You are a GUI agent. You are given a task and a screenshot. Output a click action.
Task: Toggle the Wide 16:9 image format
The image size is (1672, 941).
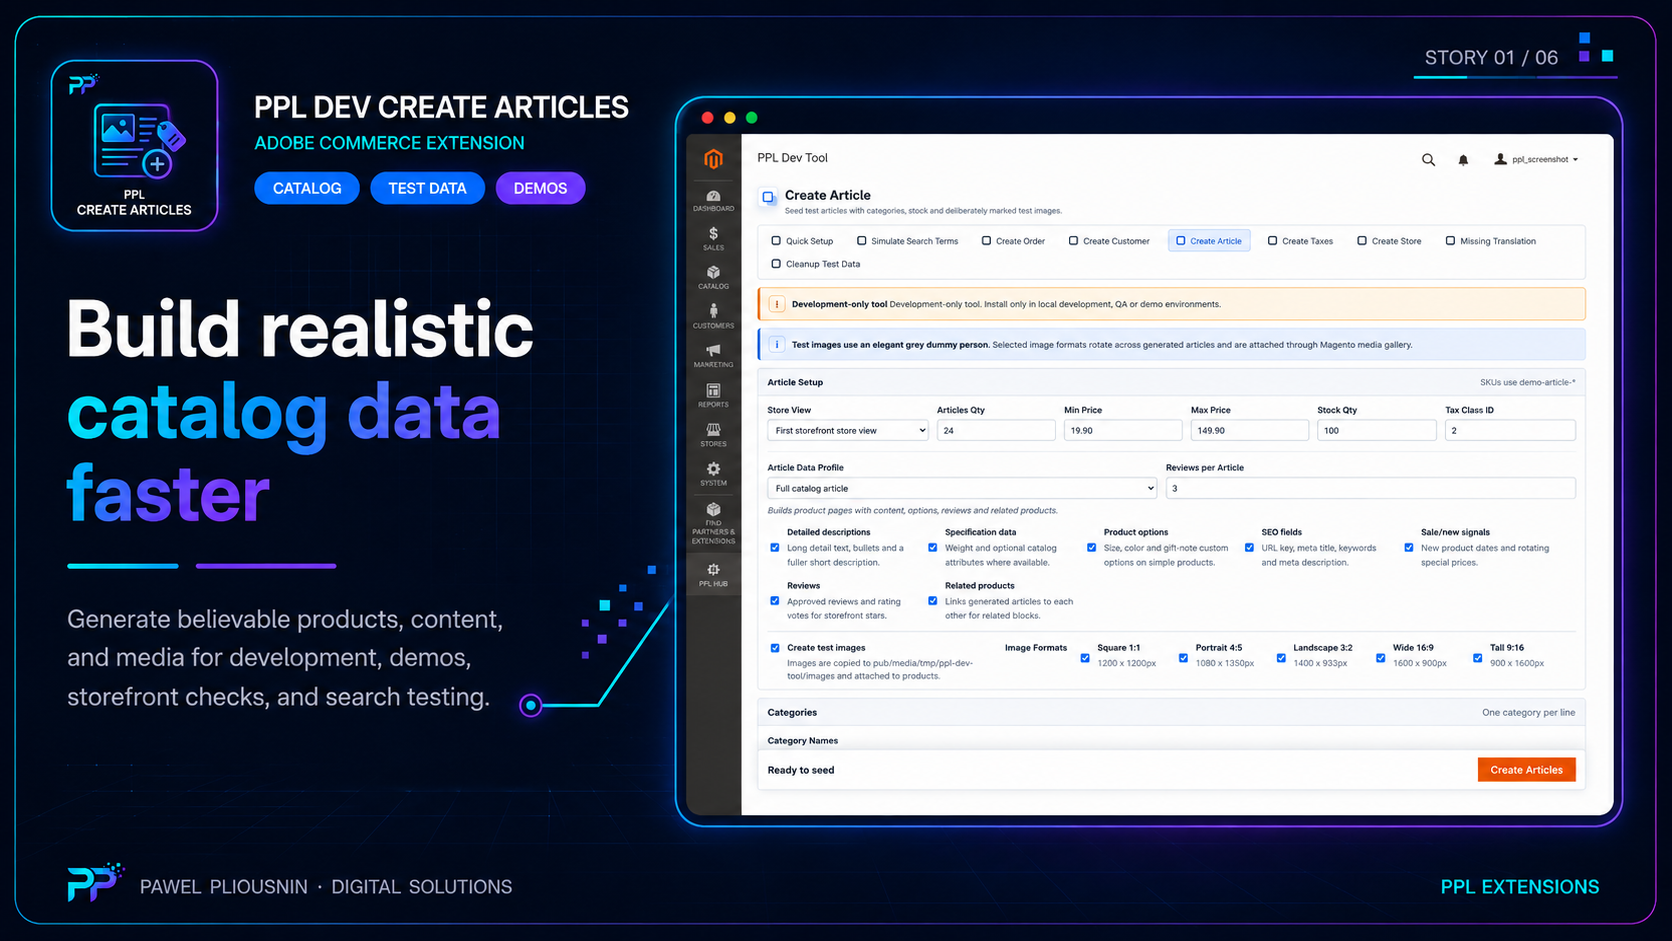tap(1381, 658)
